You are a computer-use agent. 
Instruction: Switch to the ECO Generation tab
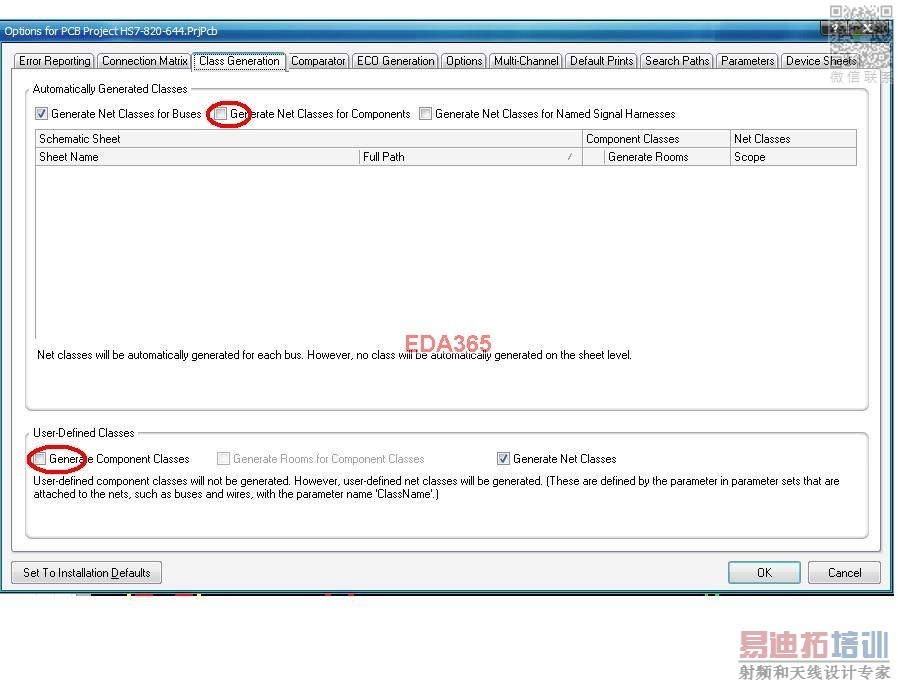(x=395, y=61)
